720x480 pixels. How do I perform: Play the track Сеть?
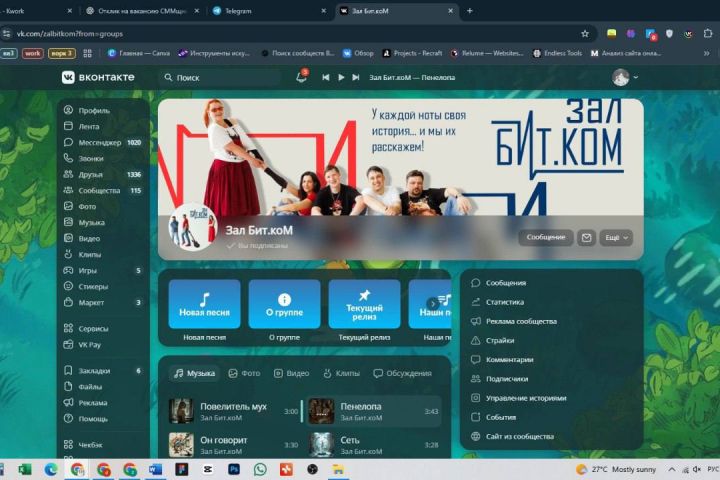373,445
